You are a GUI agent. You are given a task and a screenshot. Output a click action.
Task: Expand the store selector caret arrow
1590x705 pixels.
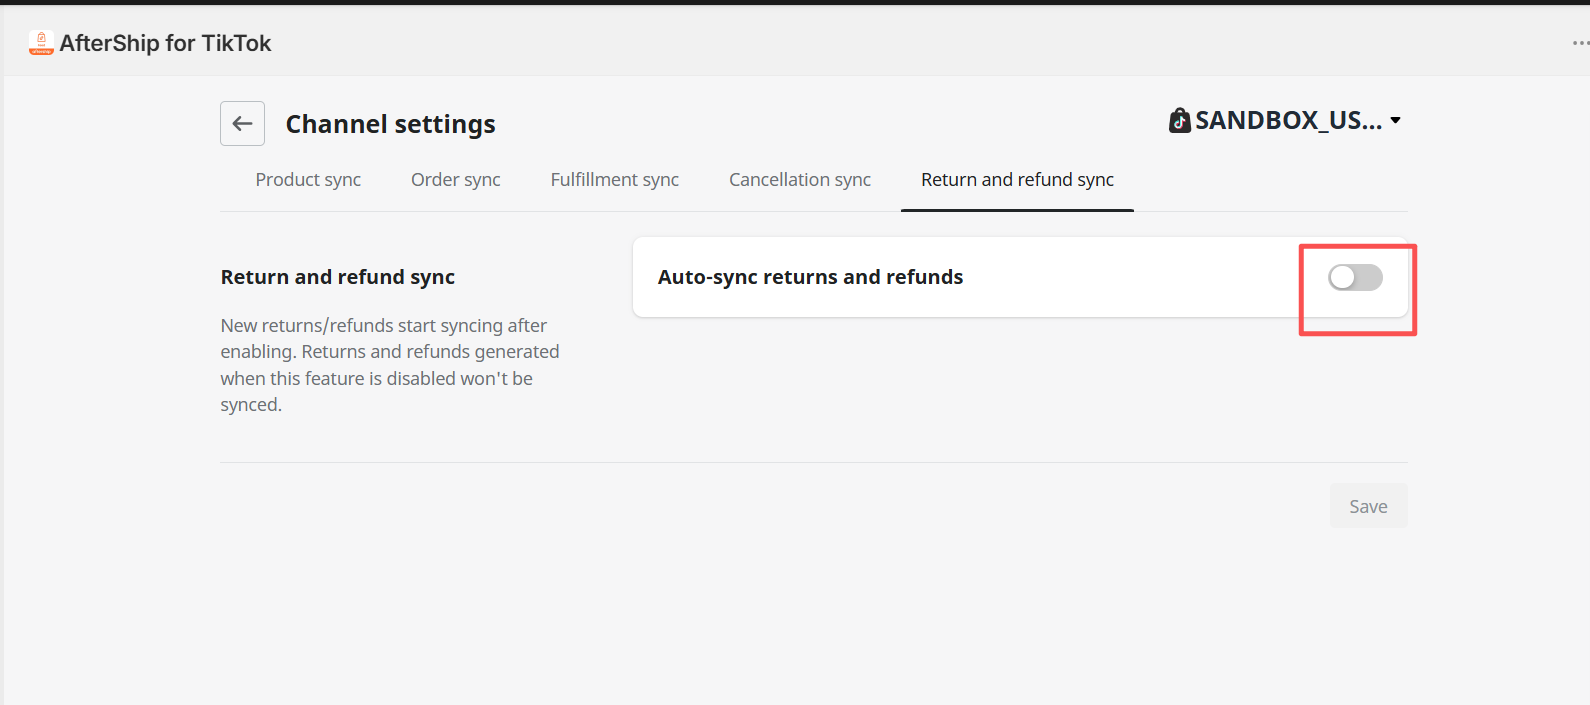click(1396, 121)
